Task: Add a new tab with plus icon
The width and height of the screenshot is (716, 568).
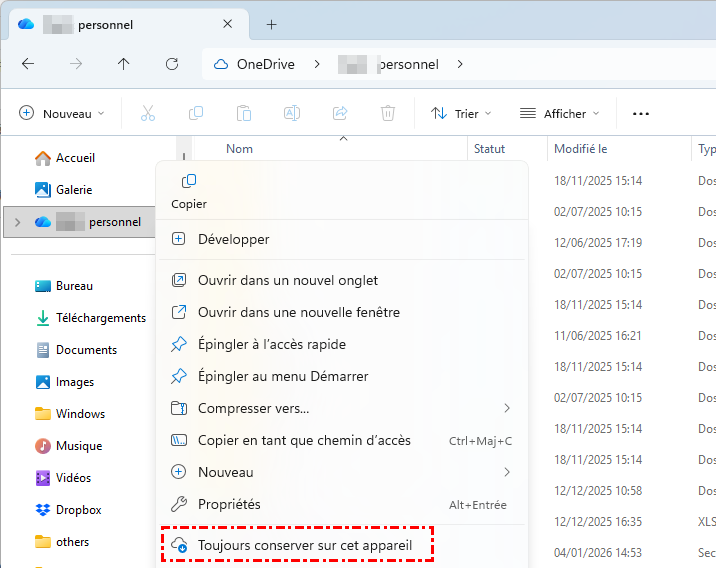Action: [x=271, y=24]
